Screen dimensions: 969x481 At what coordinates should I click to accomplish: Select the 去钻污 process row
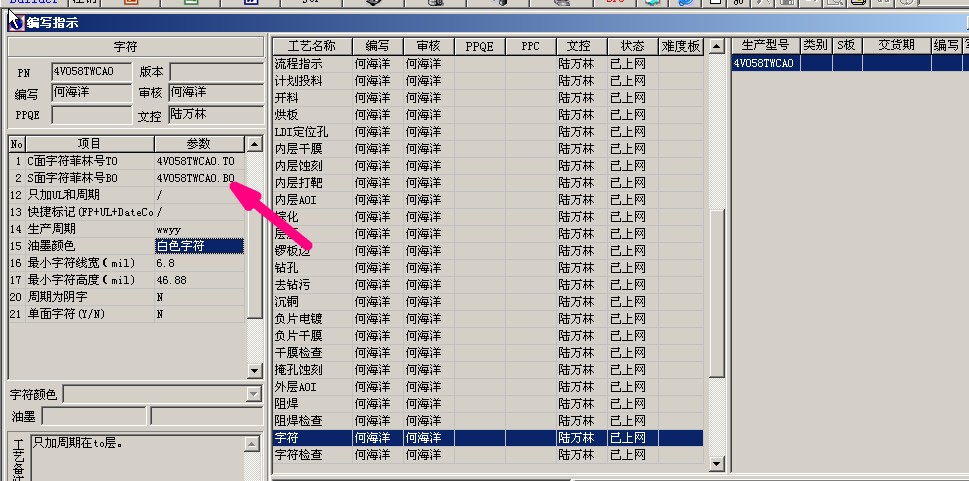tap(488, 285)
